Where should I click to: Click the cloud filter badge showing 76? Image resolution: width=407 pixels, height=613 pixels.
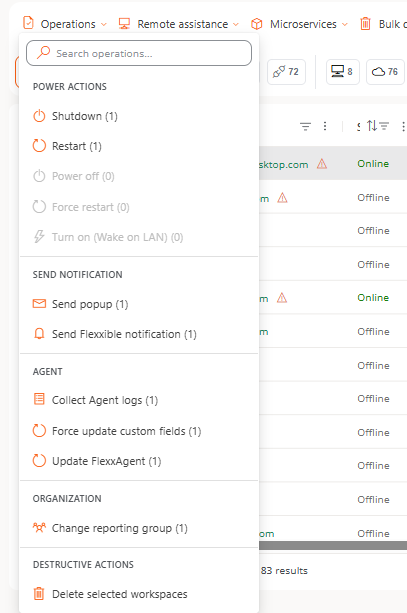[385, 72]
